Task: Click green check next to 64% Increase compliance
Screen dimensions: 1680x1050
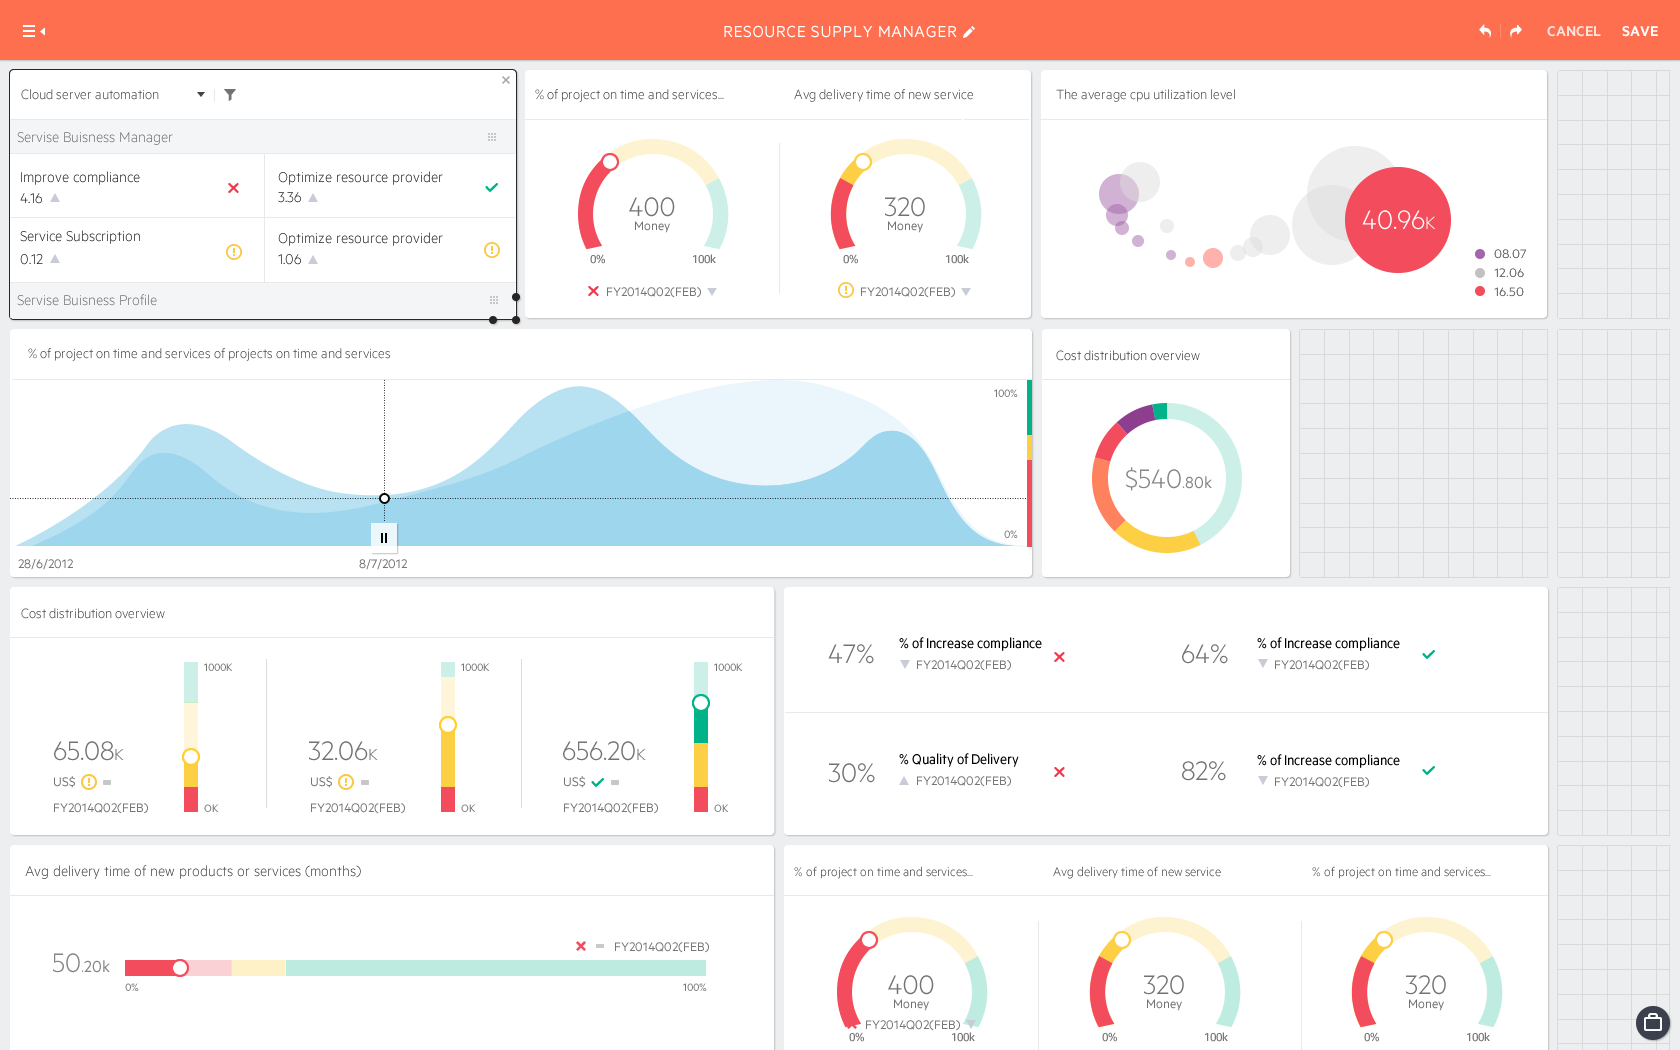Action: (1429, 655)
